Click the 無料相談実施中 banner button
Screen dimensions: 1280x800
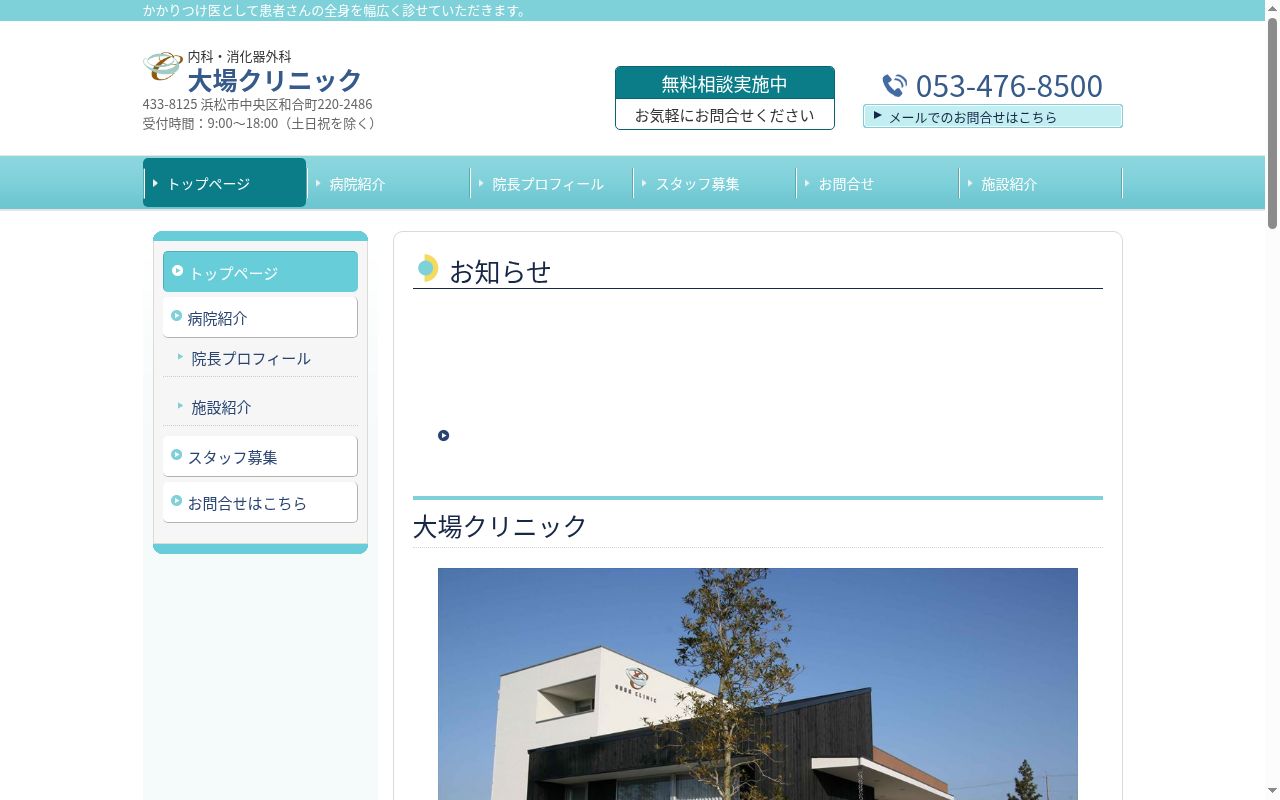(x=725, y=98)
